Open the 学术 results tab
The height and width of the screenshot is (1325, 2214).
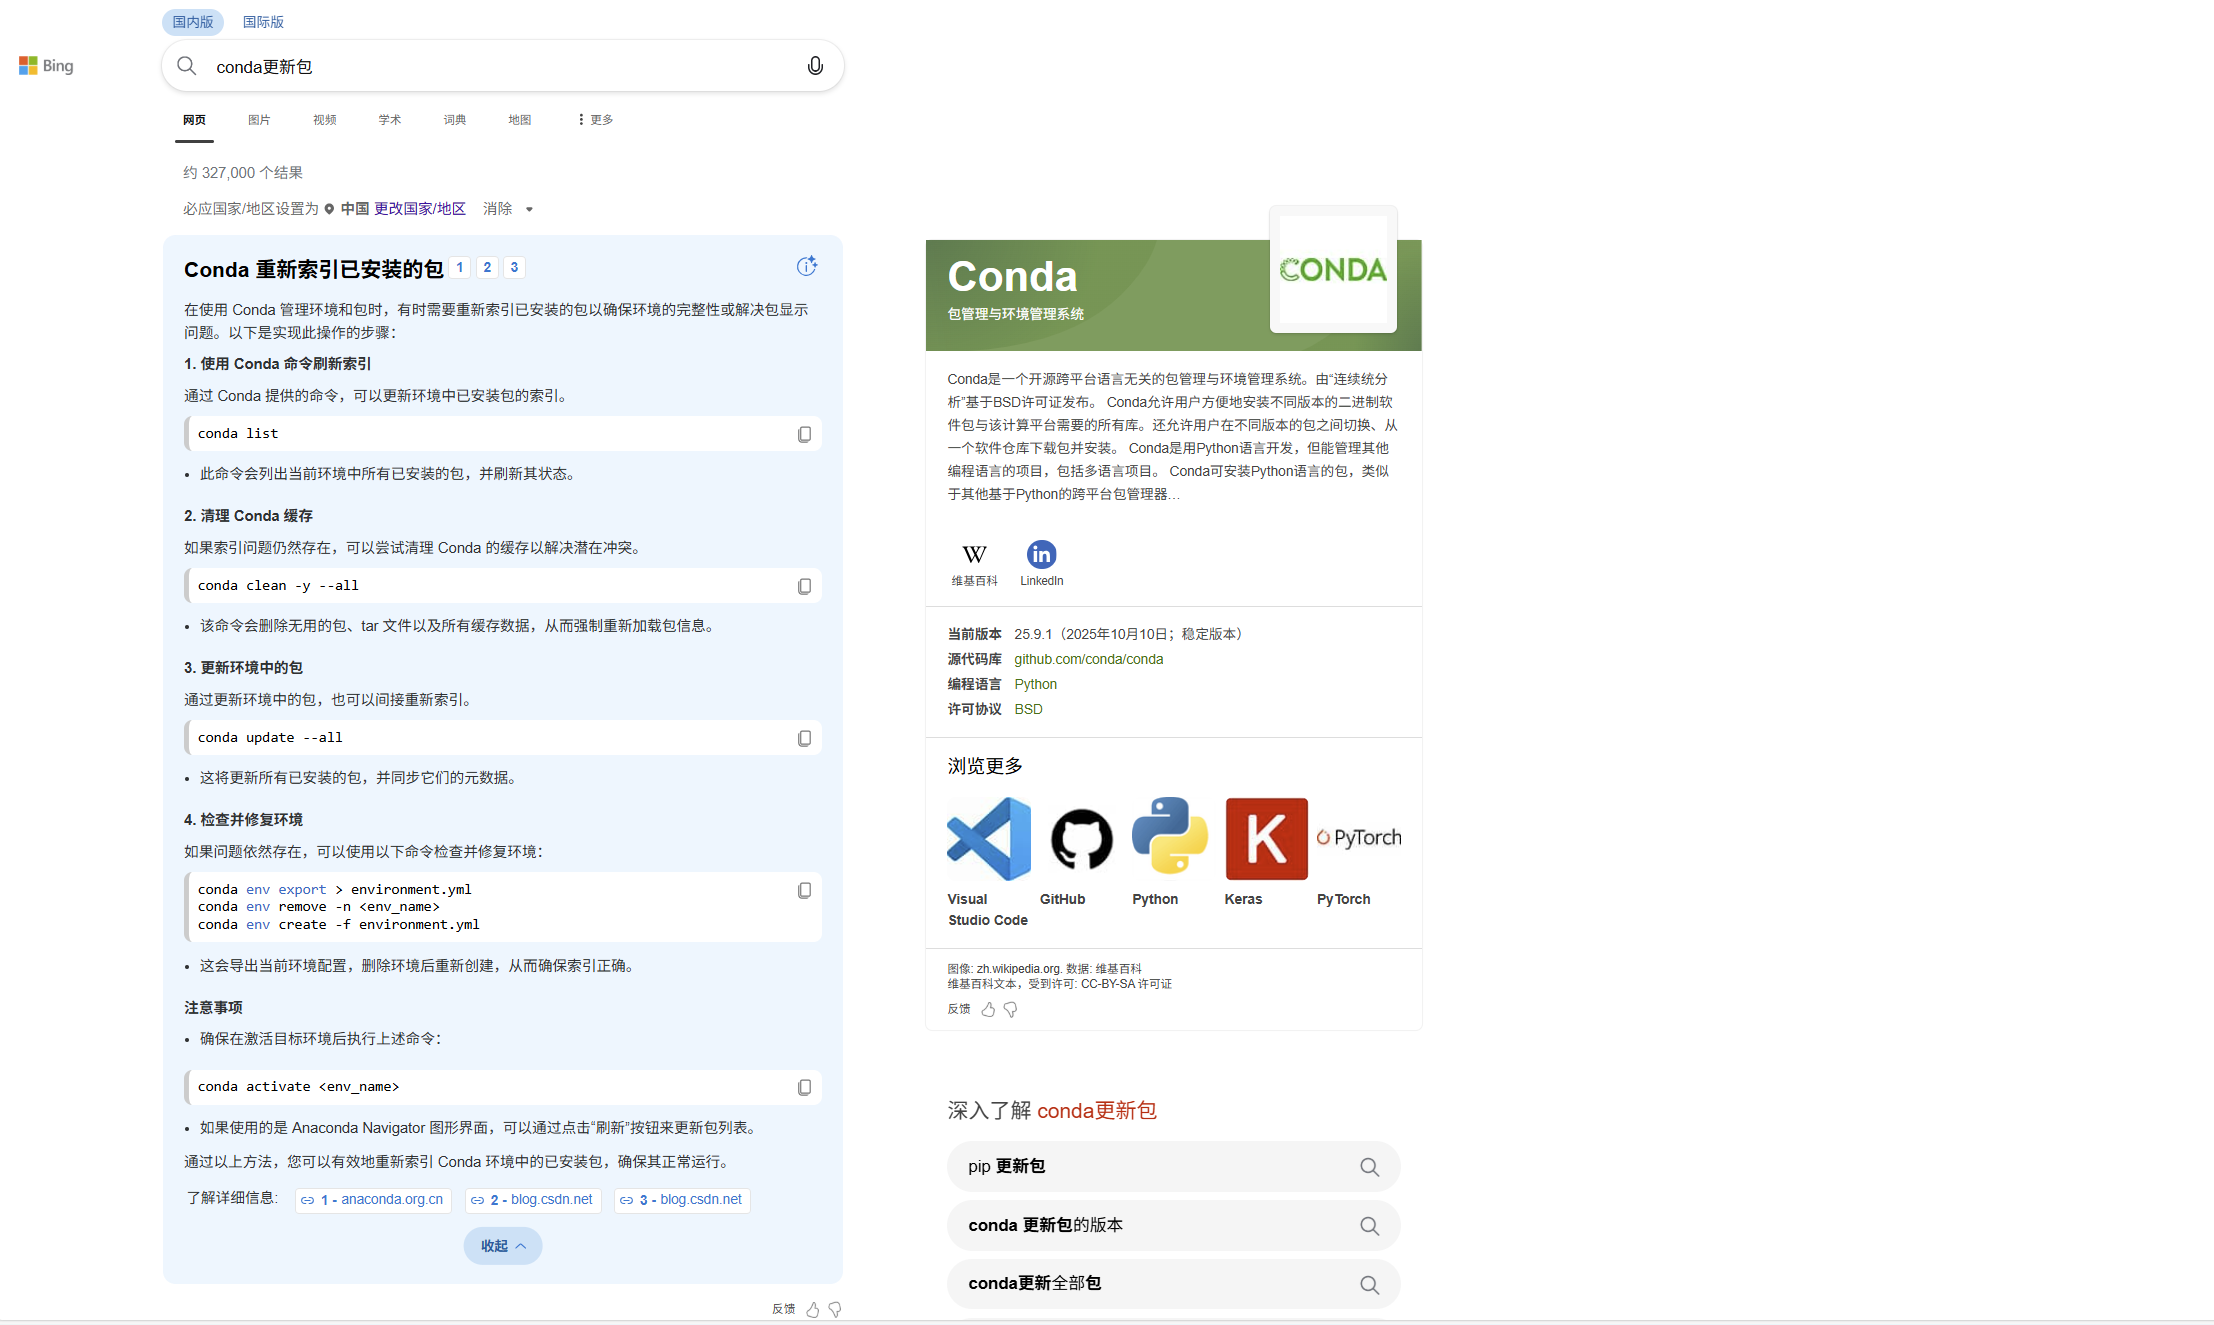(x=390, y=120)
